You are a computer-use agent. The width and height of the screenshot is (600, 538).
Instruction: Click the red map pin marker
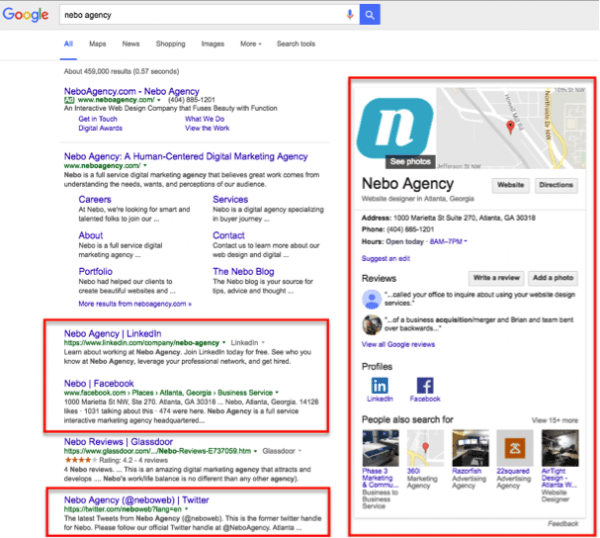click(511, 127)
